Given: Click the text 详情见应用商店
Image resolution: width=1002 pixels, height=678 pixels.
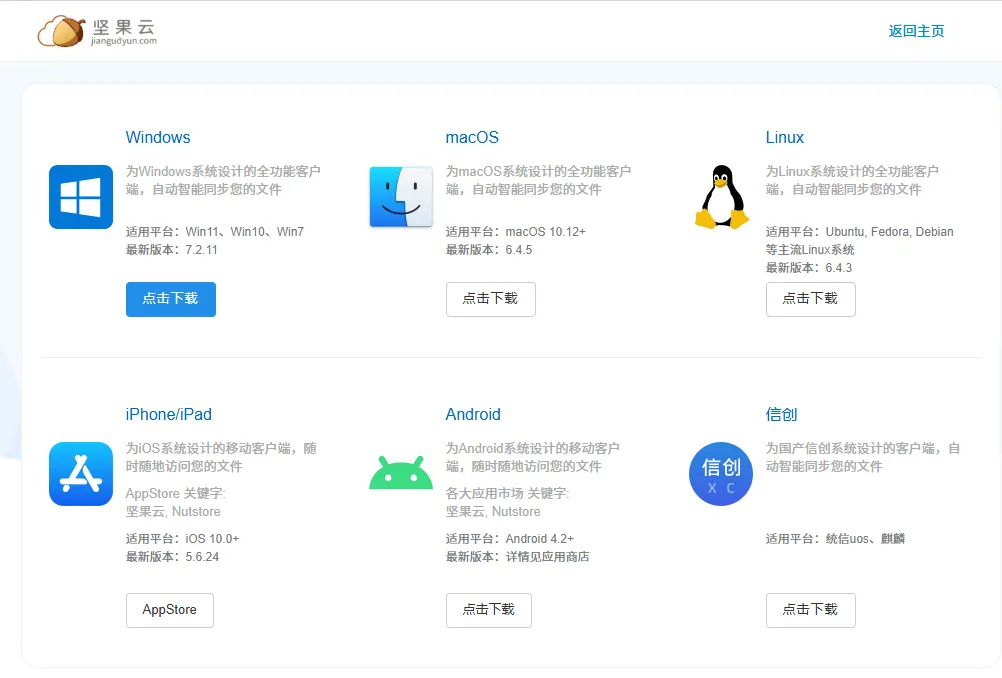Looking at the screenshot, I should point(548,557).
